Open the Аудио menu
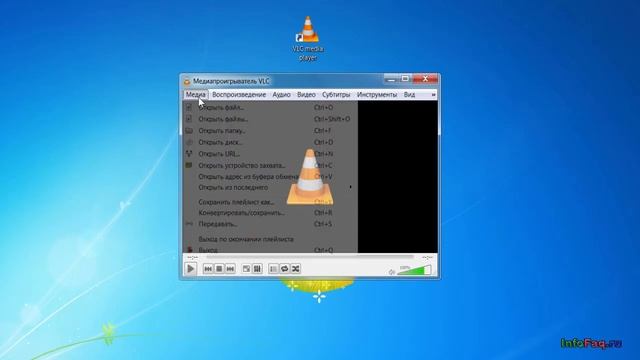This screenshot has width=640, height=360. click(281, 94)
